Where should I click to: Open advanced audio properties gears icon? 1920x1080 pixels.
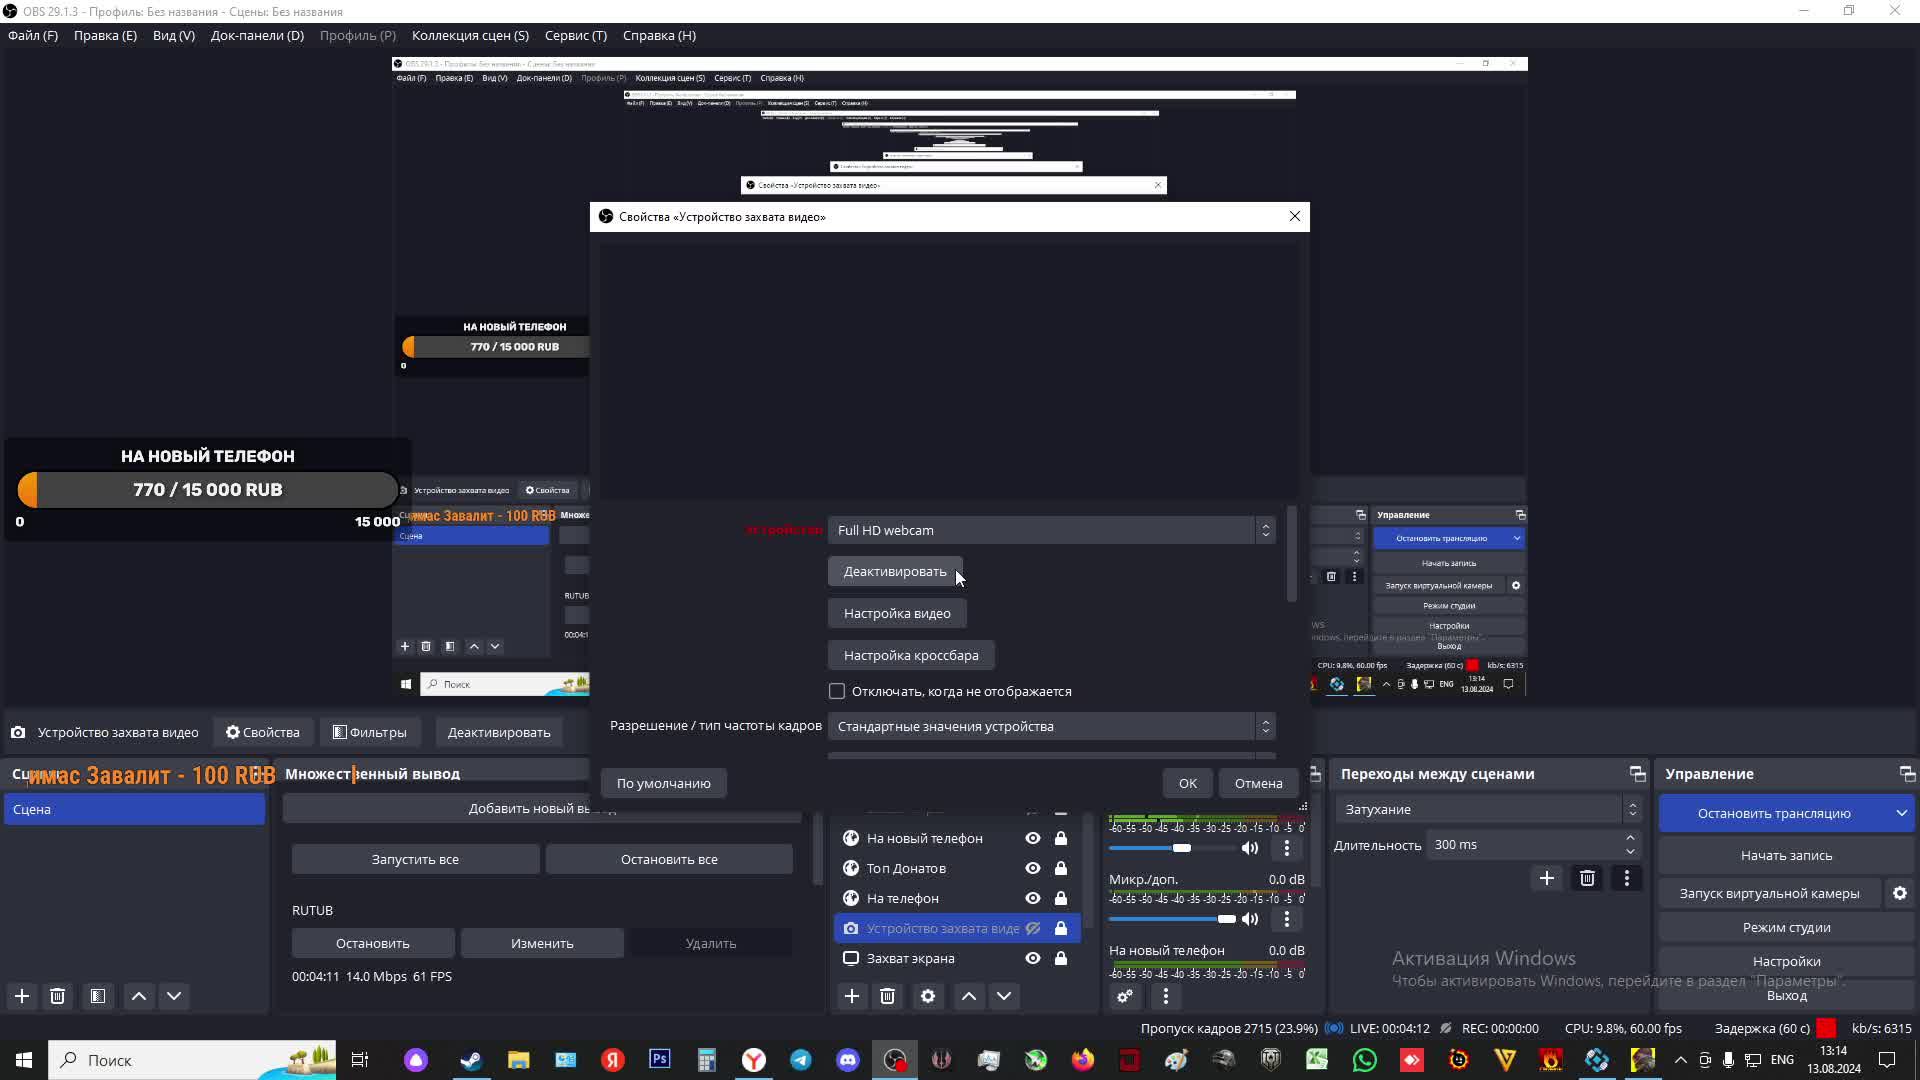point(1125,996)
